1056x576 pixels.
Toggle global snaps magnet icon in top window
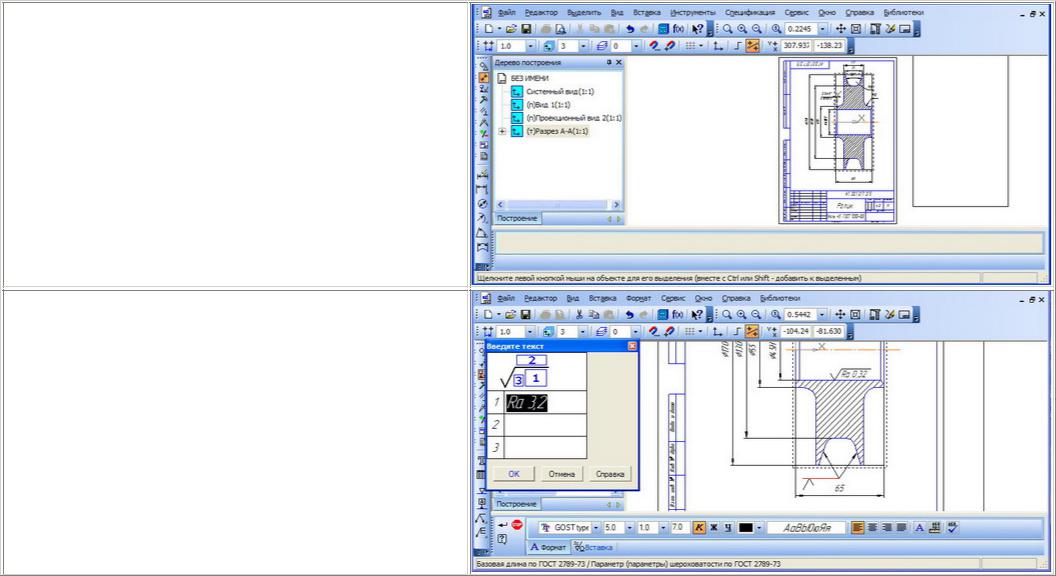click(654, 46)
